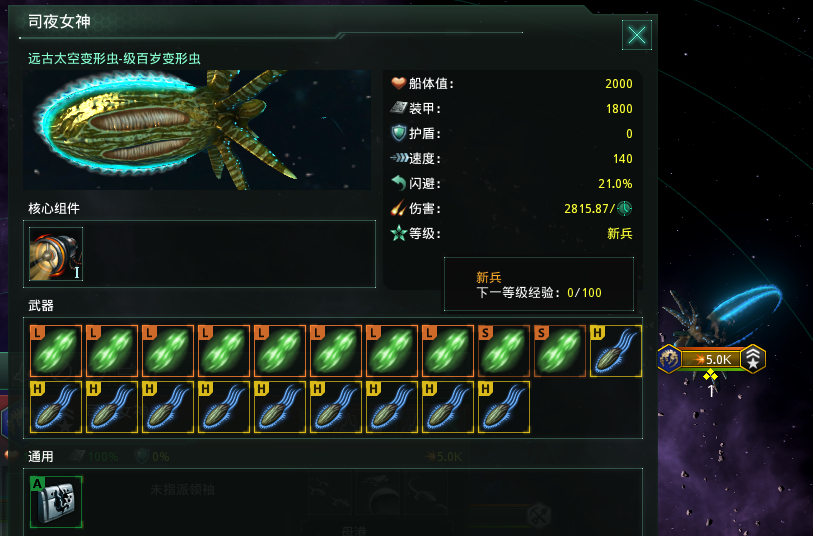Select the H-slot weapon in top row
The image size is (813, 536).
coord(616,350)
